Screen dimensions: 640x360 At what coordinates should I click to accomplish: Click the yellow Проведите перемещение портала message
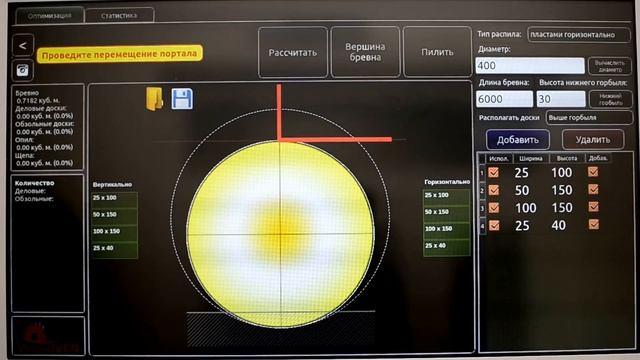pos(119,54)
